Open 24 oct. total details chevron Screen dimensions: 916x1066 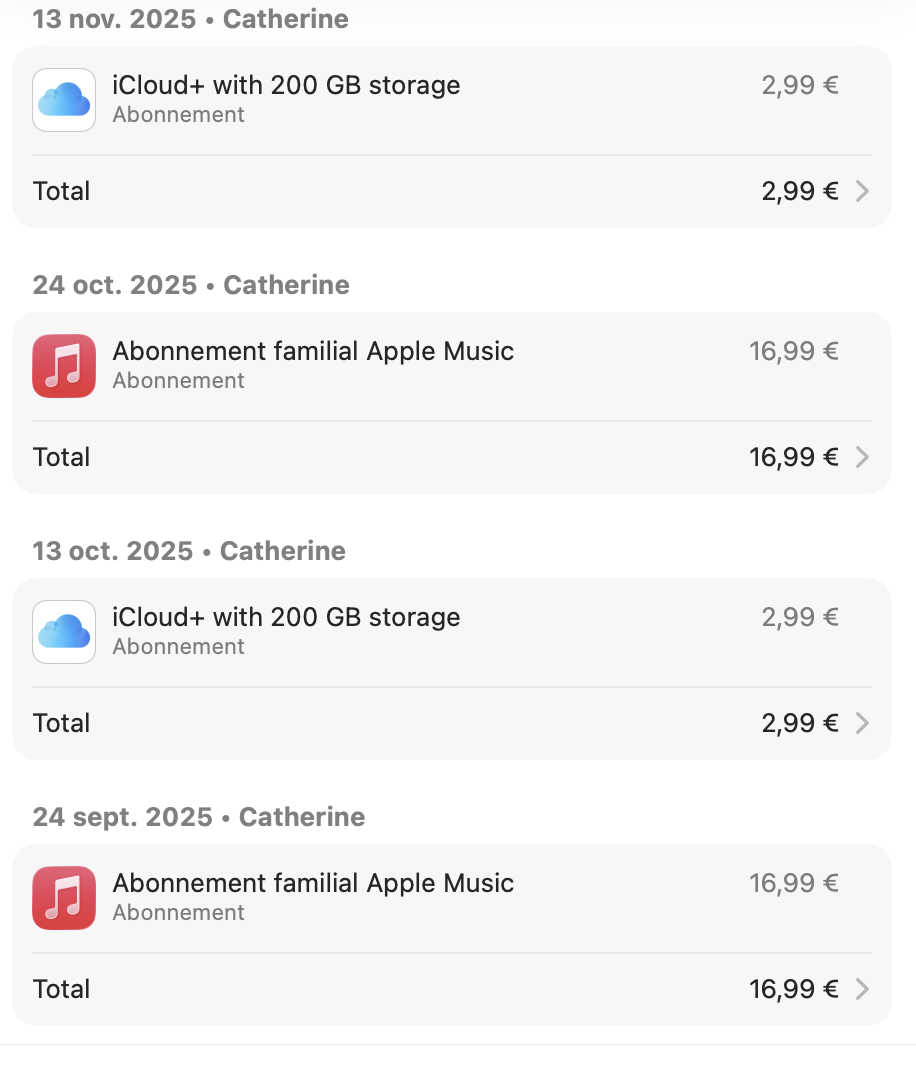[862, 457]
